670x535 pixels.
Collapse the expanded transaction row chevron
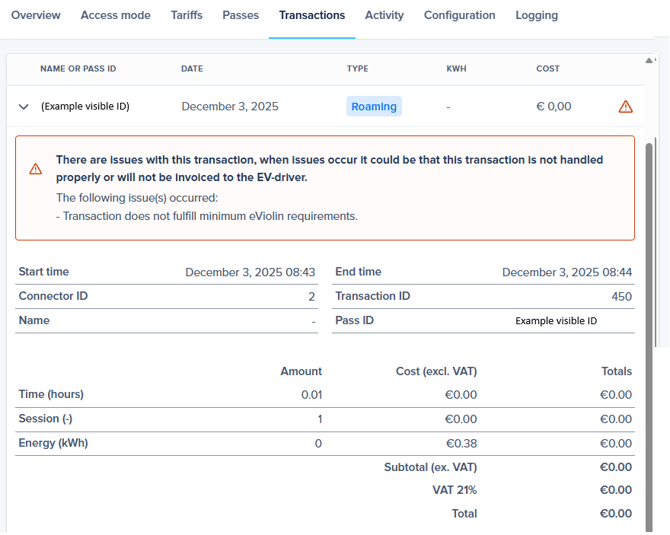(x=24, y=106)
